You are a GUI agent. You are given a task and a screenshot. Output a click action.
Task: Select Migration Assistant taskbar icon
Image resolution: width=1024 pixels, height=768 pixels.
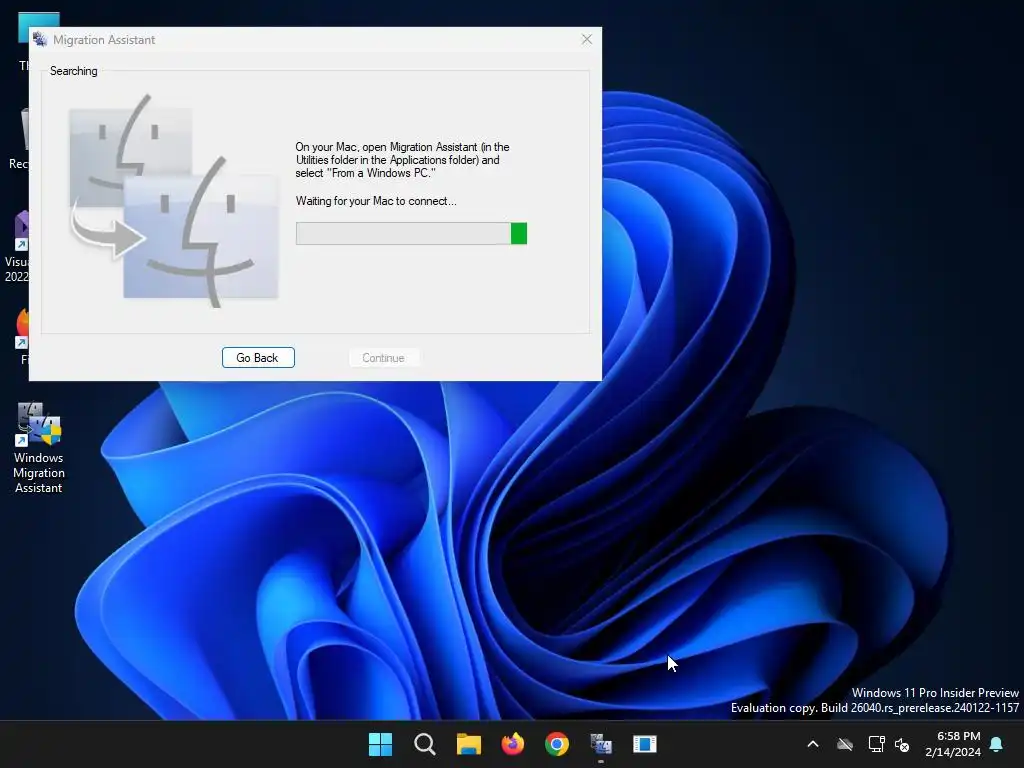click(601, 744)
